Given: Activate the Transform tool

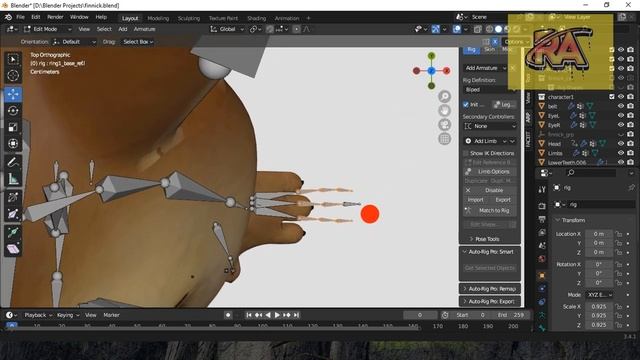Looking at the screenshot, I should coord(13,144).
